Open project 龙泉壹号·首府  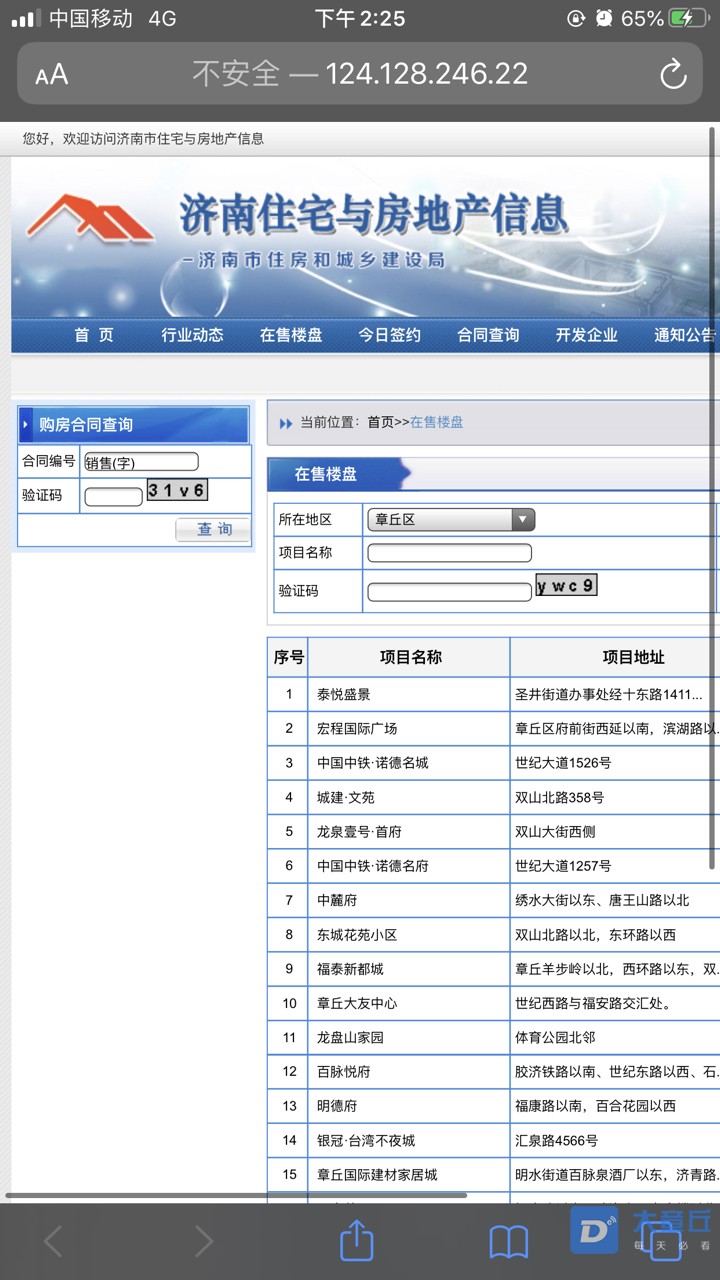359,831
